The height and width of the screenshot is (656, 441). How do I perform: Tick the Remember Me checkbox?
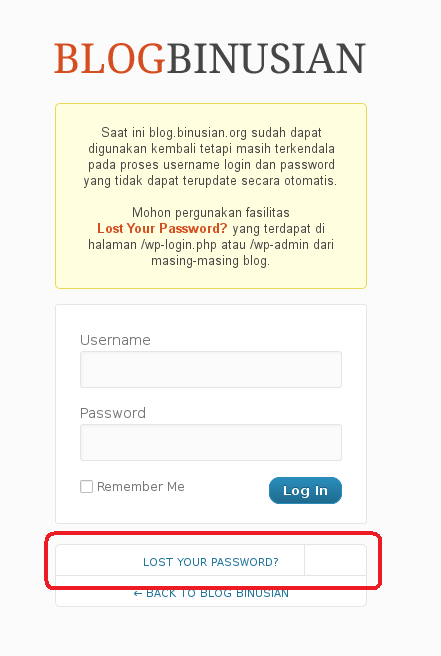[x=86, y=486]
